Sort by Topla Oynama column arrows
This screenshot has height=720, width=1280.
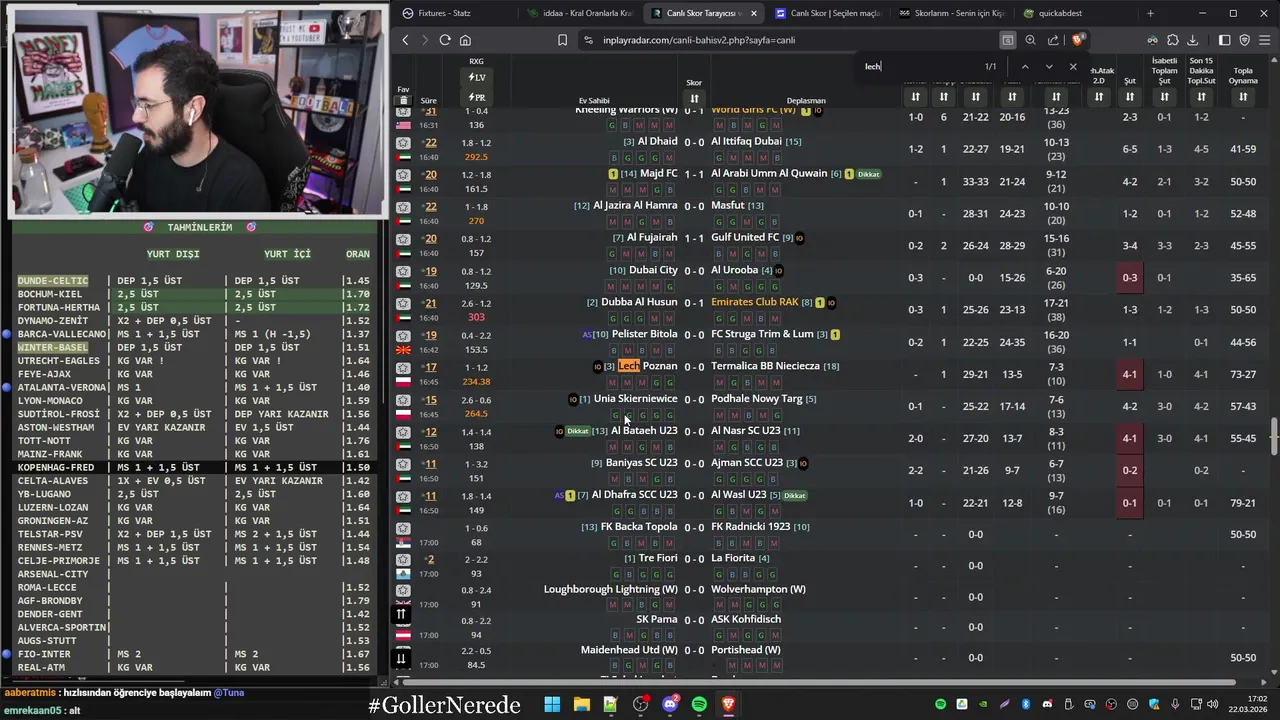1243,97
